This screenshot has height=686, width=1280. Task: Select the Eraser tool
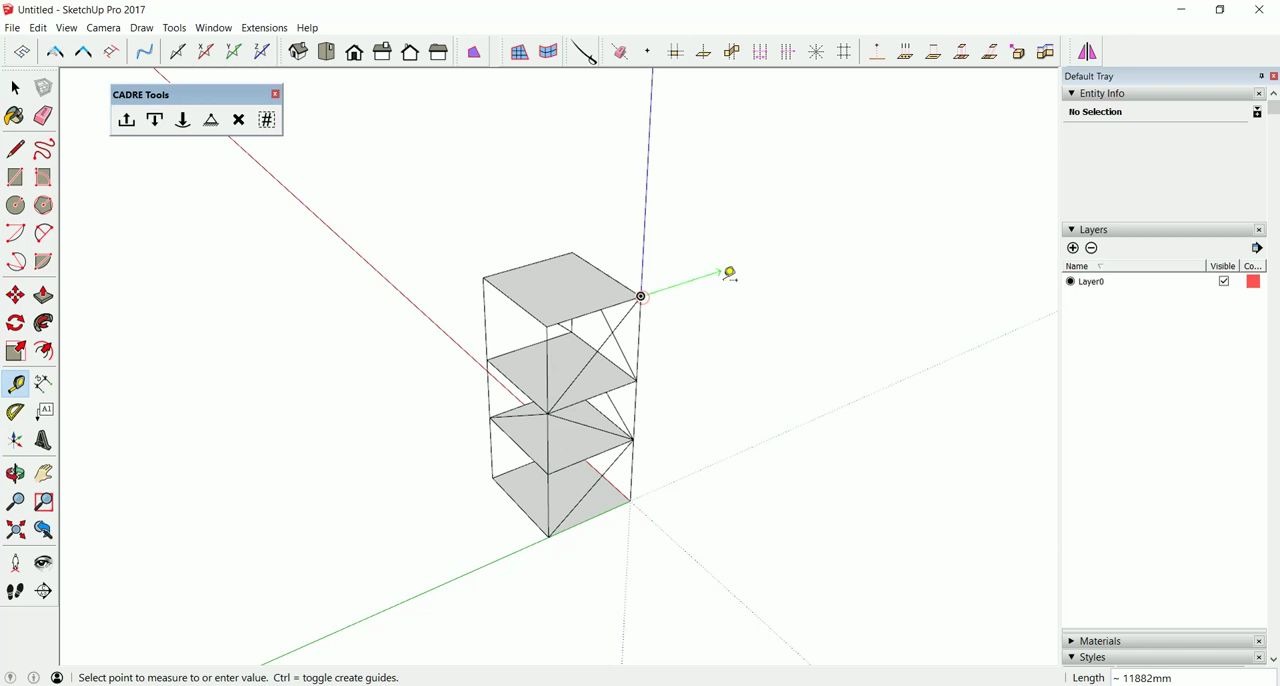(x=43, y=116)
